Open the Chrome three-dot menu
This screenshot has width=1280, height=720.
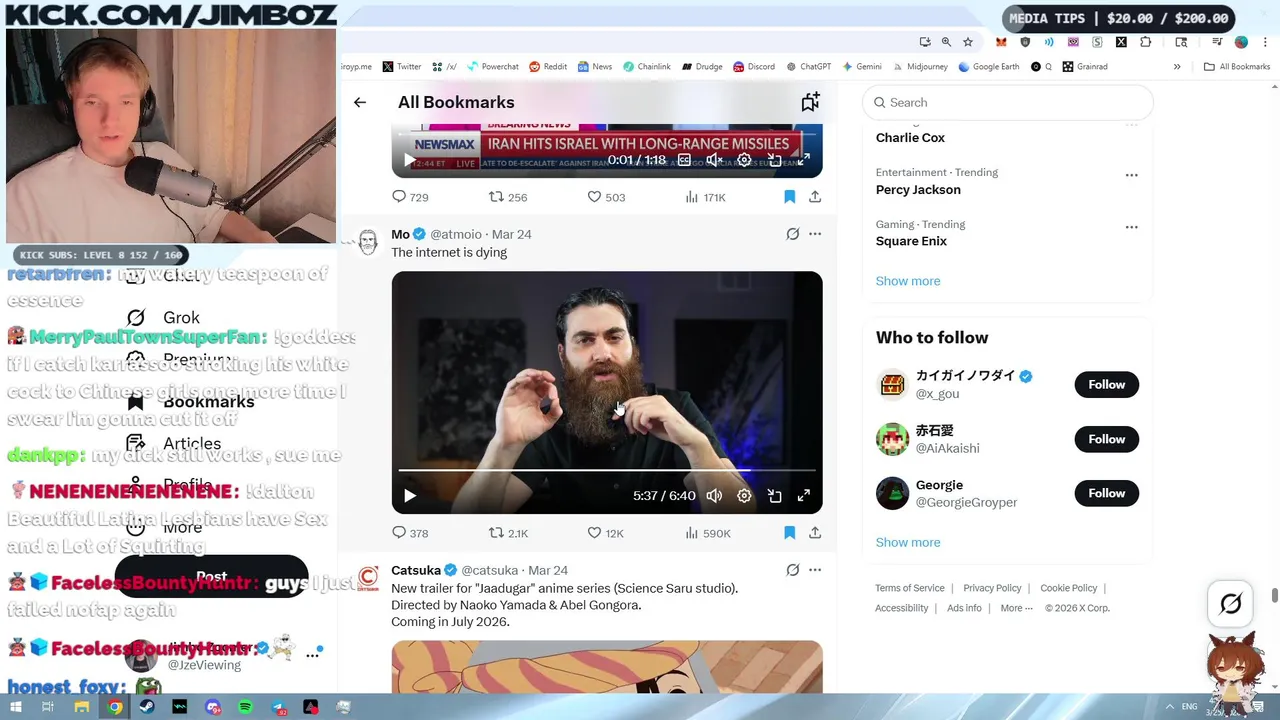(x=1266, y=42)
